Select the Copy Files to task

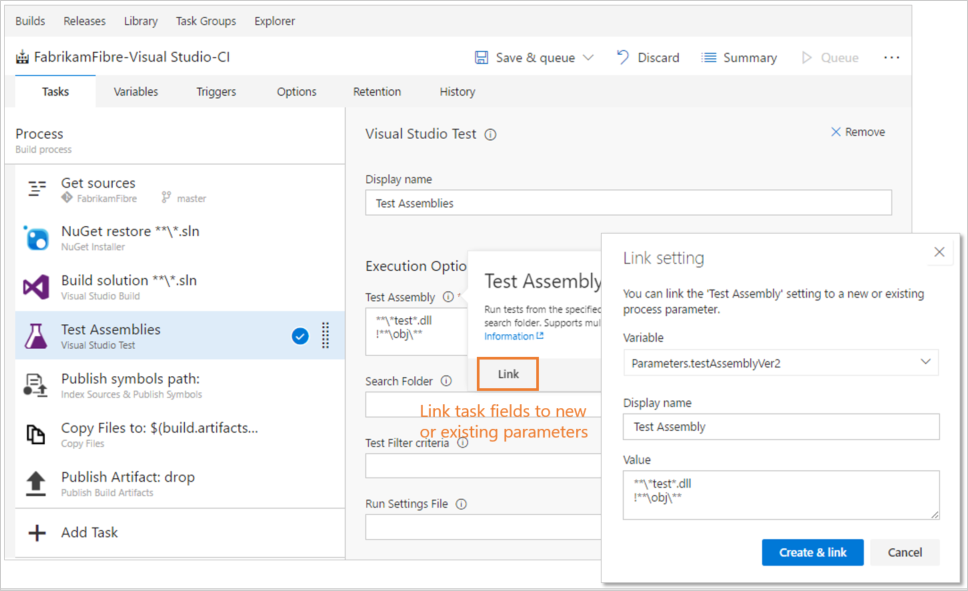coord(180,434)
